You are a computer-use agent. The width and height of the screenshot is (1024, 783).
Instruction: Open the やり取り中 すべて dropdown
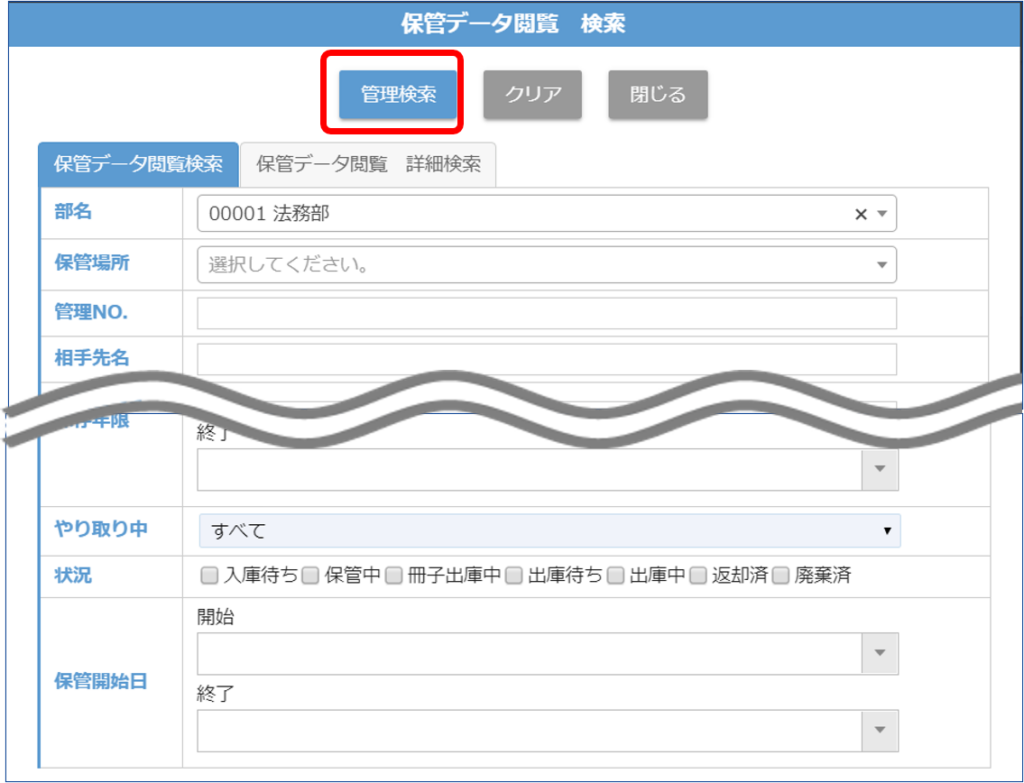[549, 531]
